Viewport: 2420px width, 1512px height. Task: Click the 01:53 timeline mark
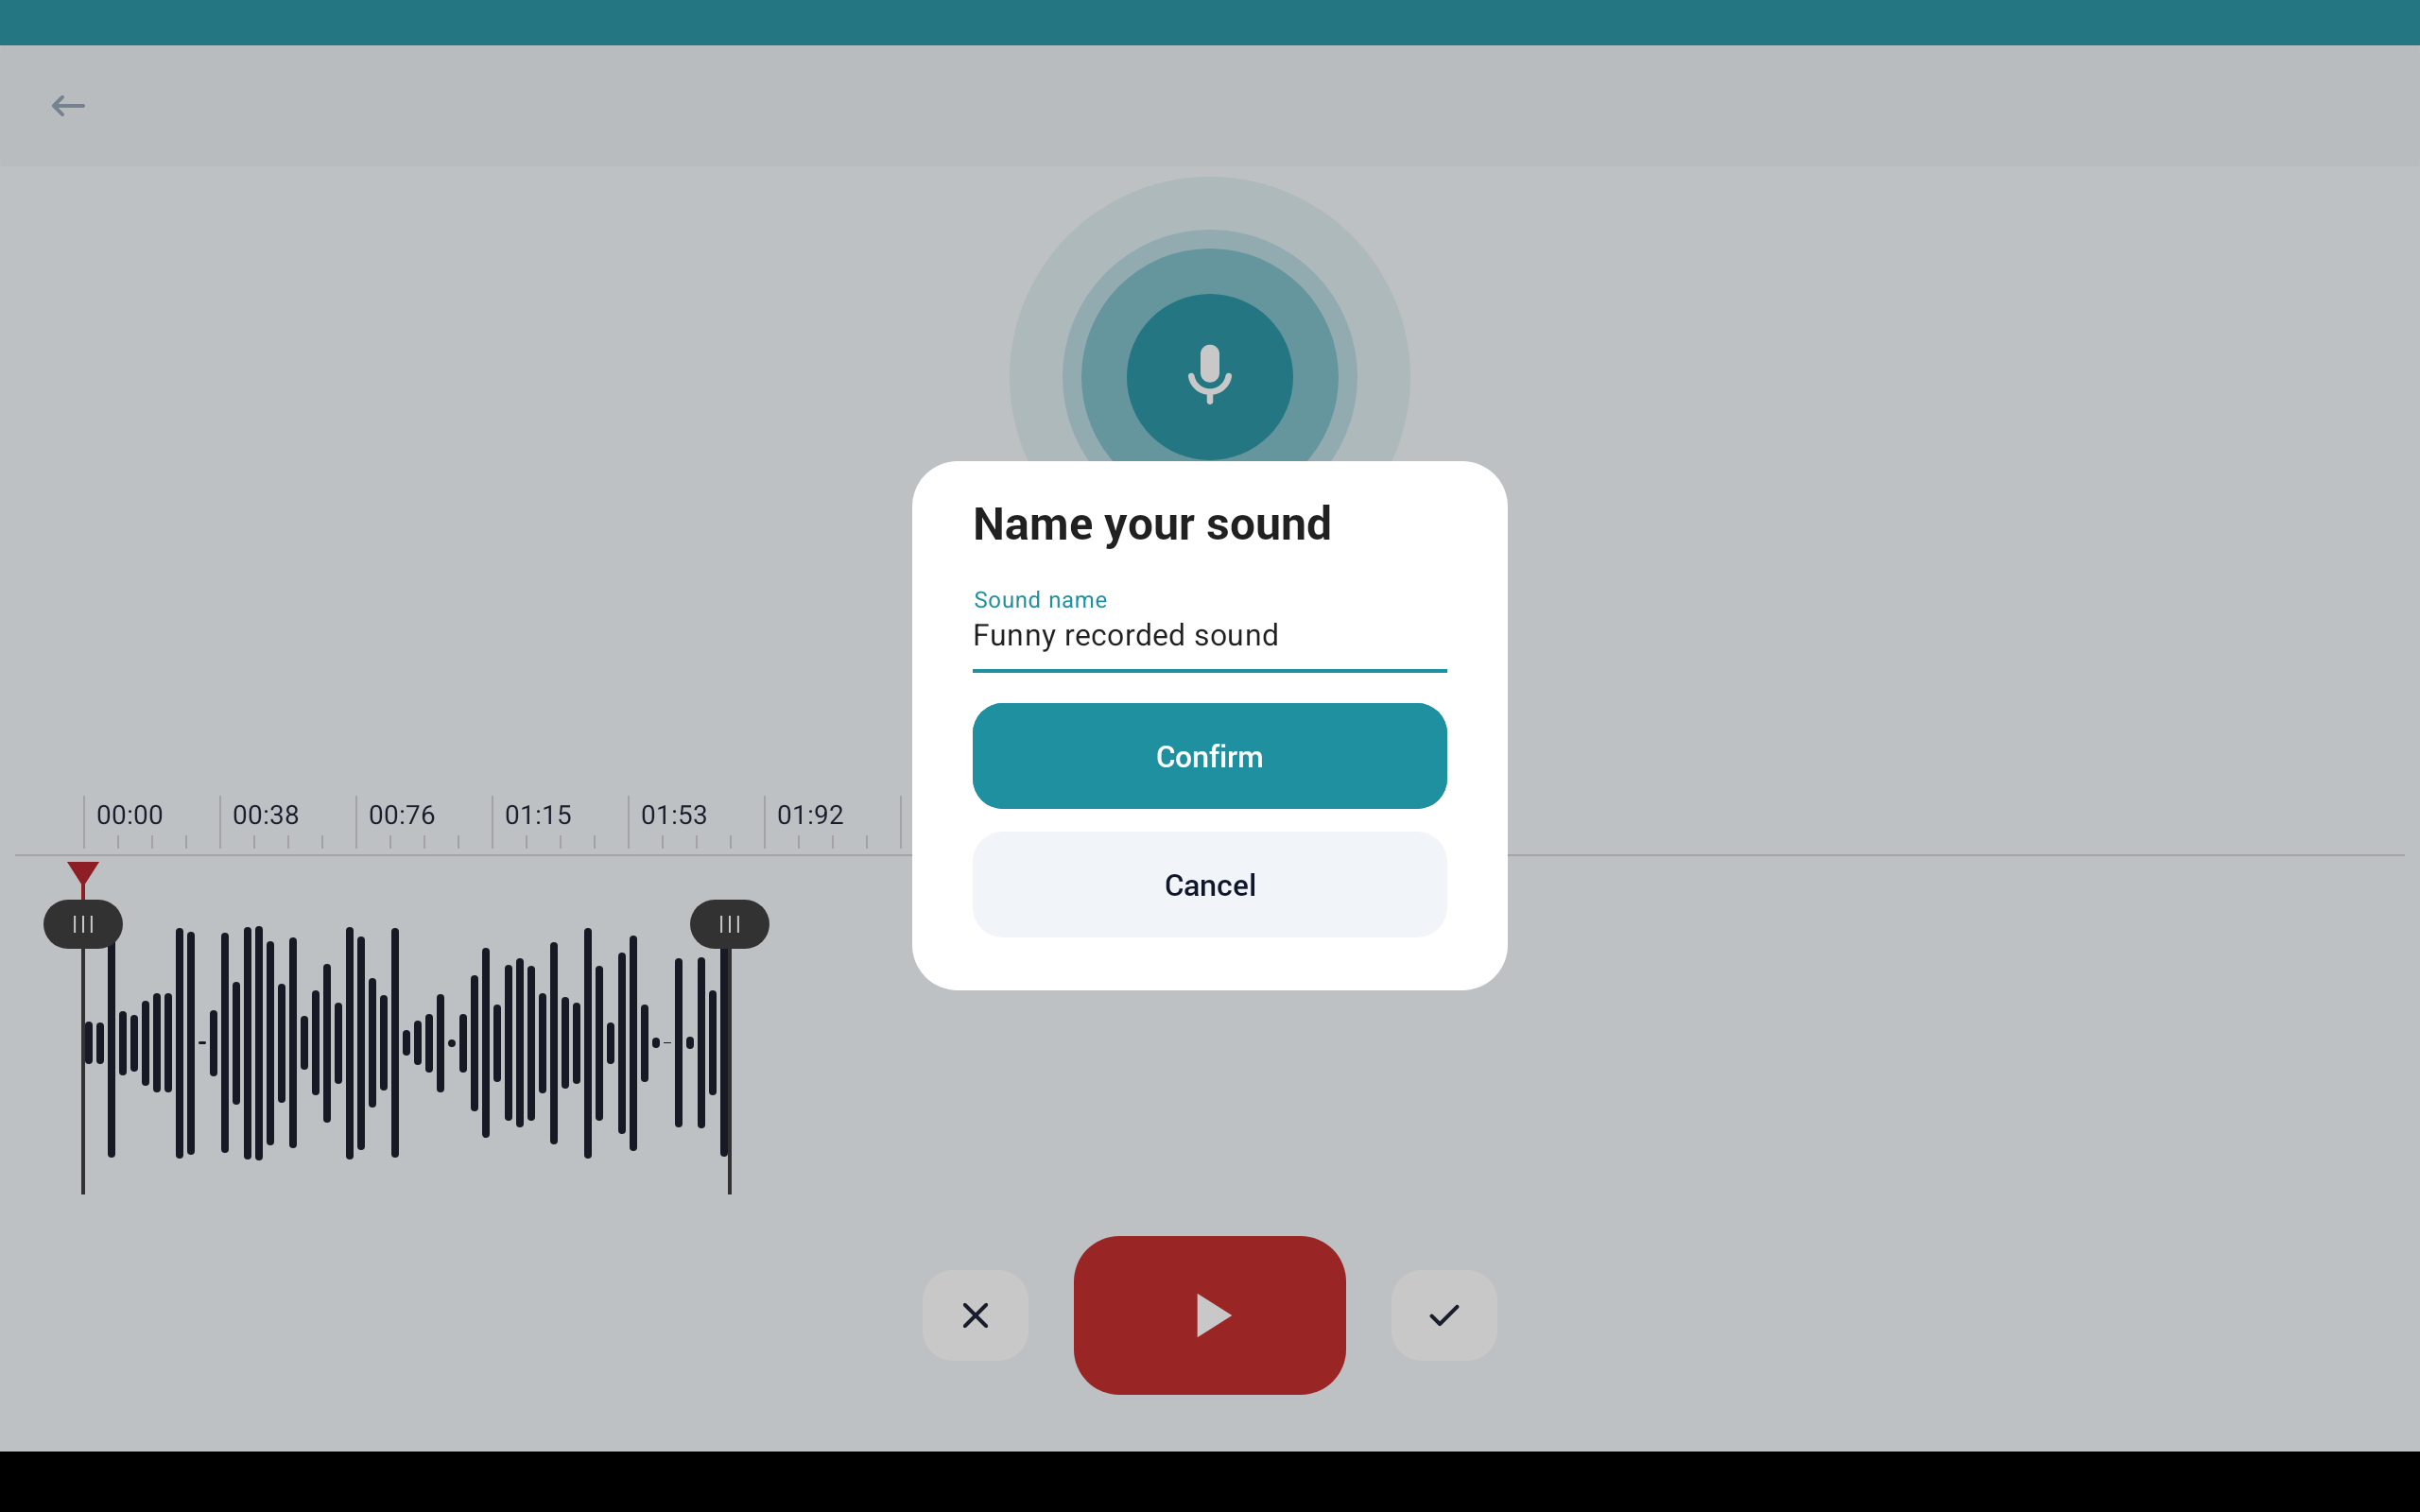point(674,815)
